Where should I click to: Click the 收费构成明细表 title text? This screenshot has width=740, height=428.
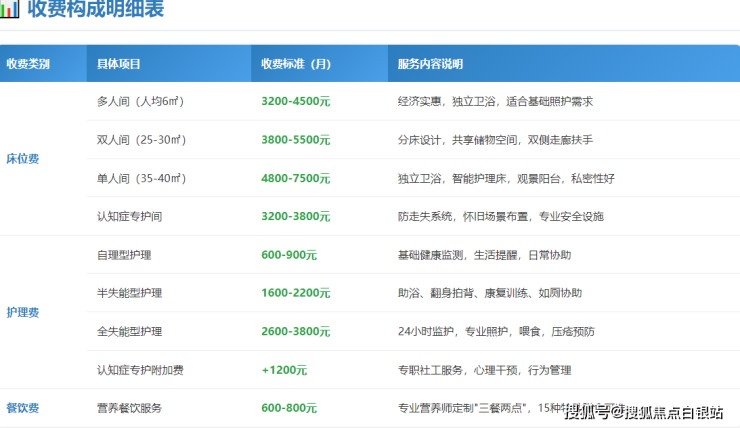(x=96, y=11)
